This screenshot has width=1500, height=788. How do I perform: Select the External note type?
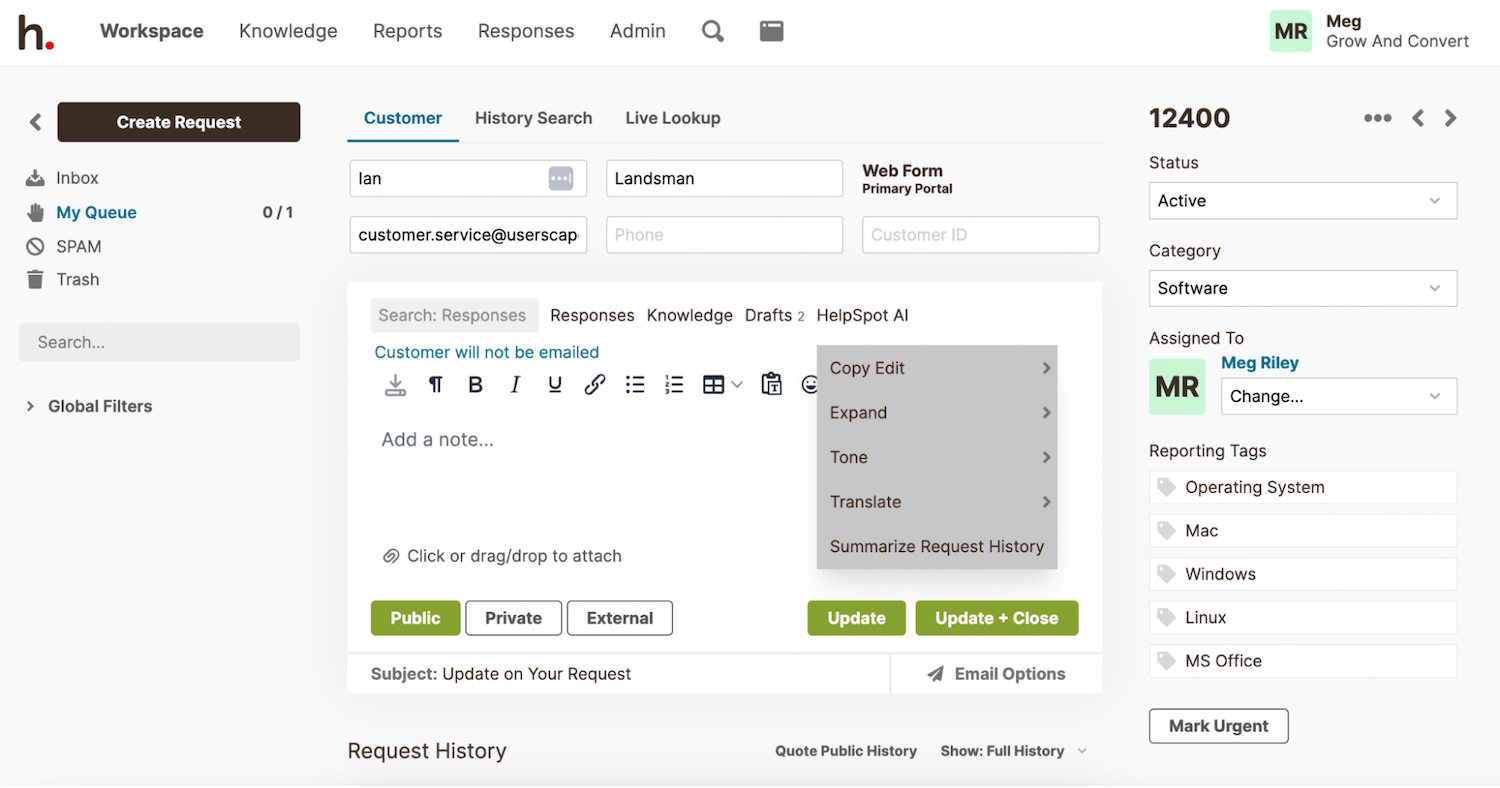(620, 618)
